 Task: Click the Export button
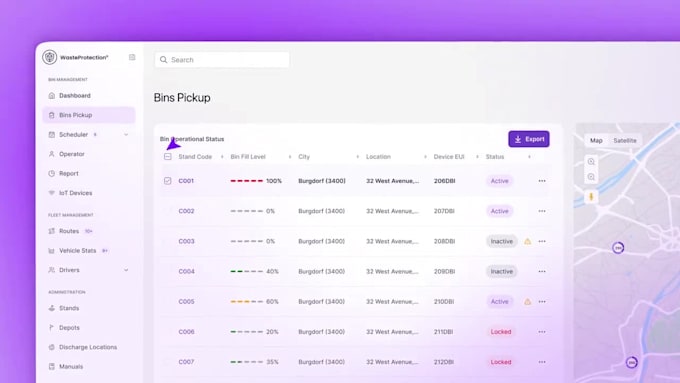[x=529, y=139]
